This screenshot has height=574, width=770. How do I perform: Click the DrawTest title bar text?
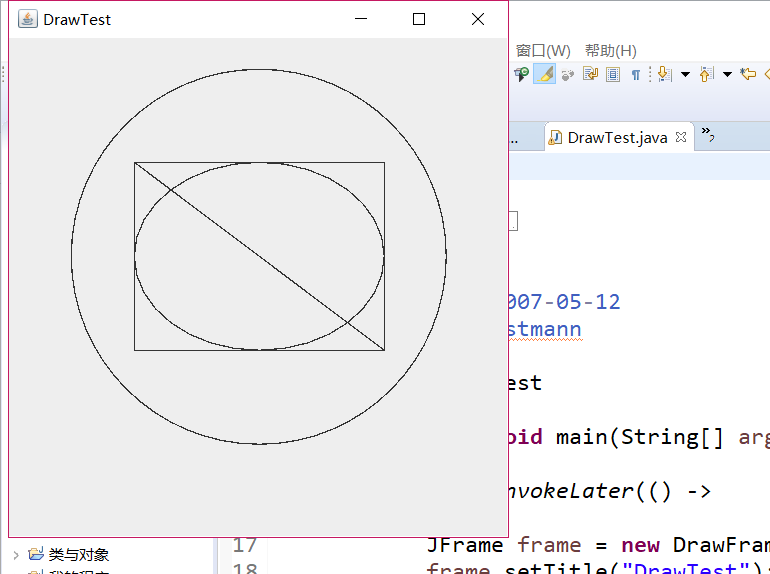click(x=77, y=20)
